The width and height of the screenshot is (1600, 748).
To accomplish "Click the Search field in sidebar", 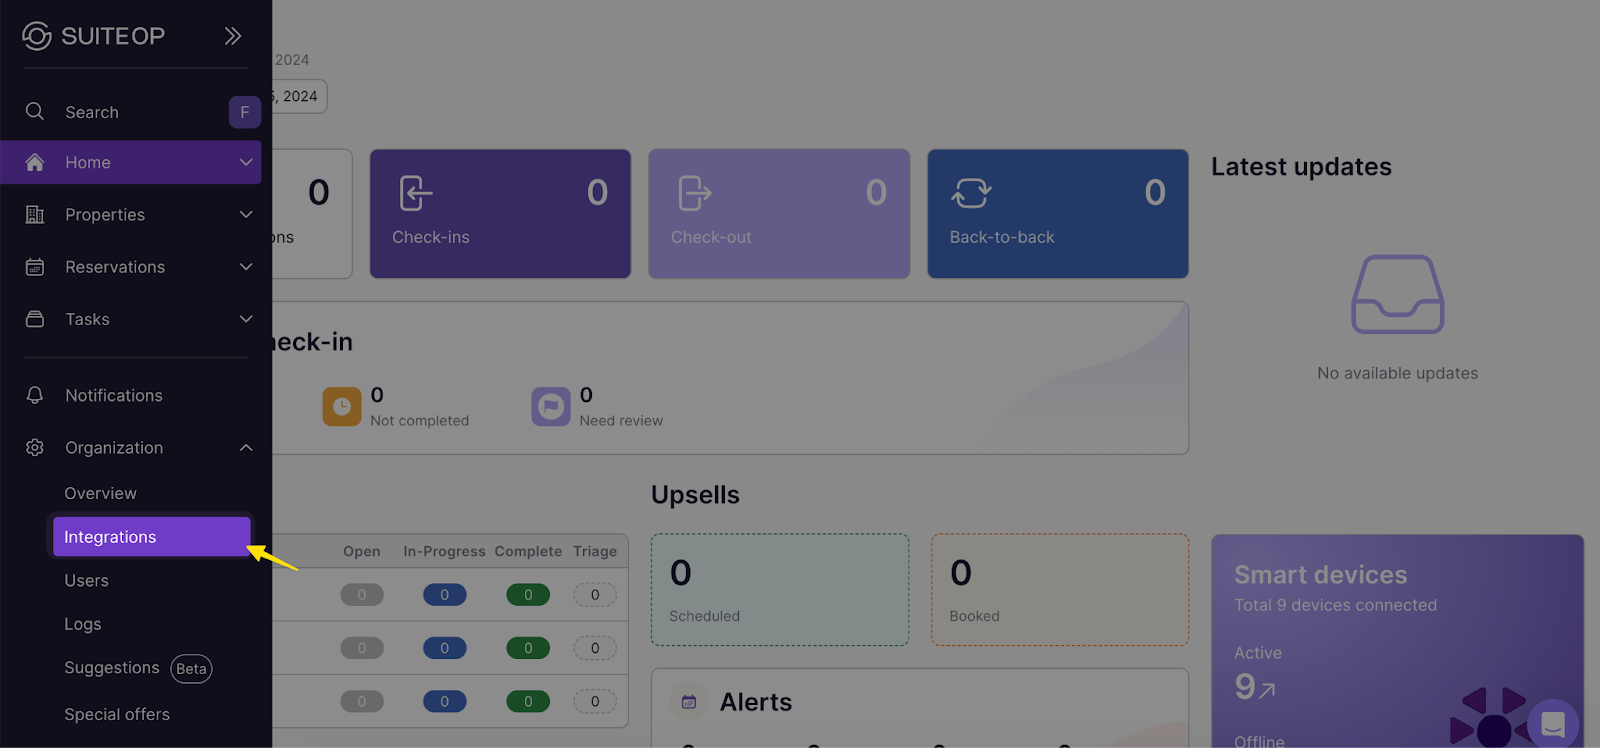I will click(x=120, y=112).
